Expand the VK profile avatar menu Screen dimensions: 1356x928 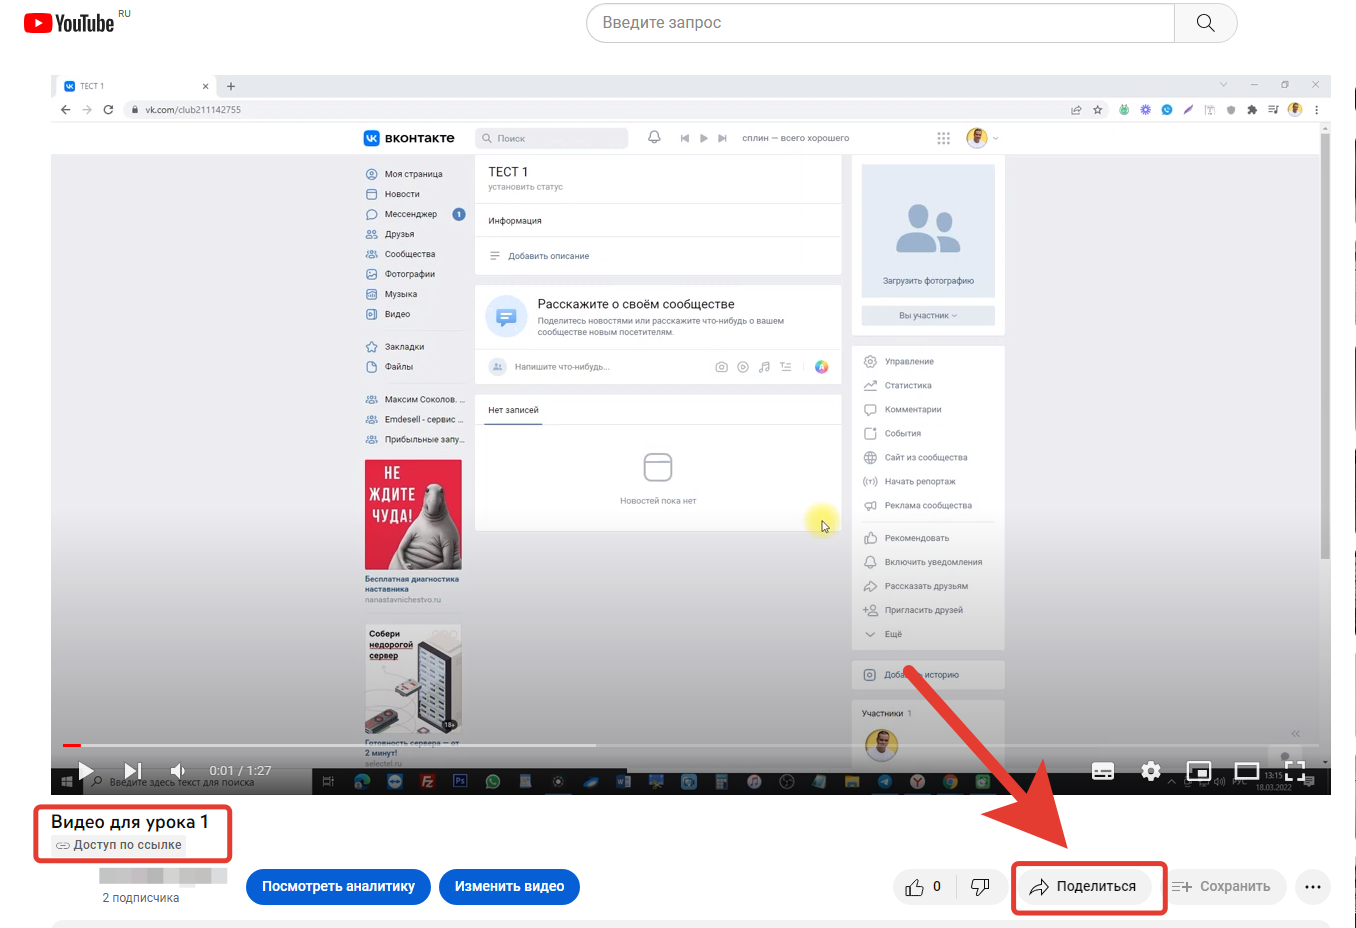982,138
